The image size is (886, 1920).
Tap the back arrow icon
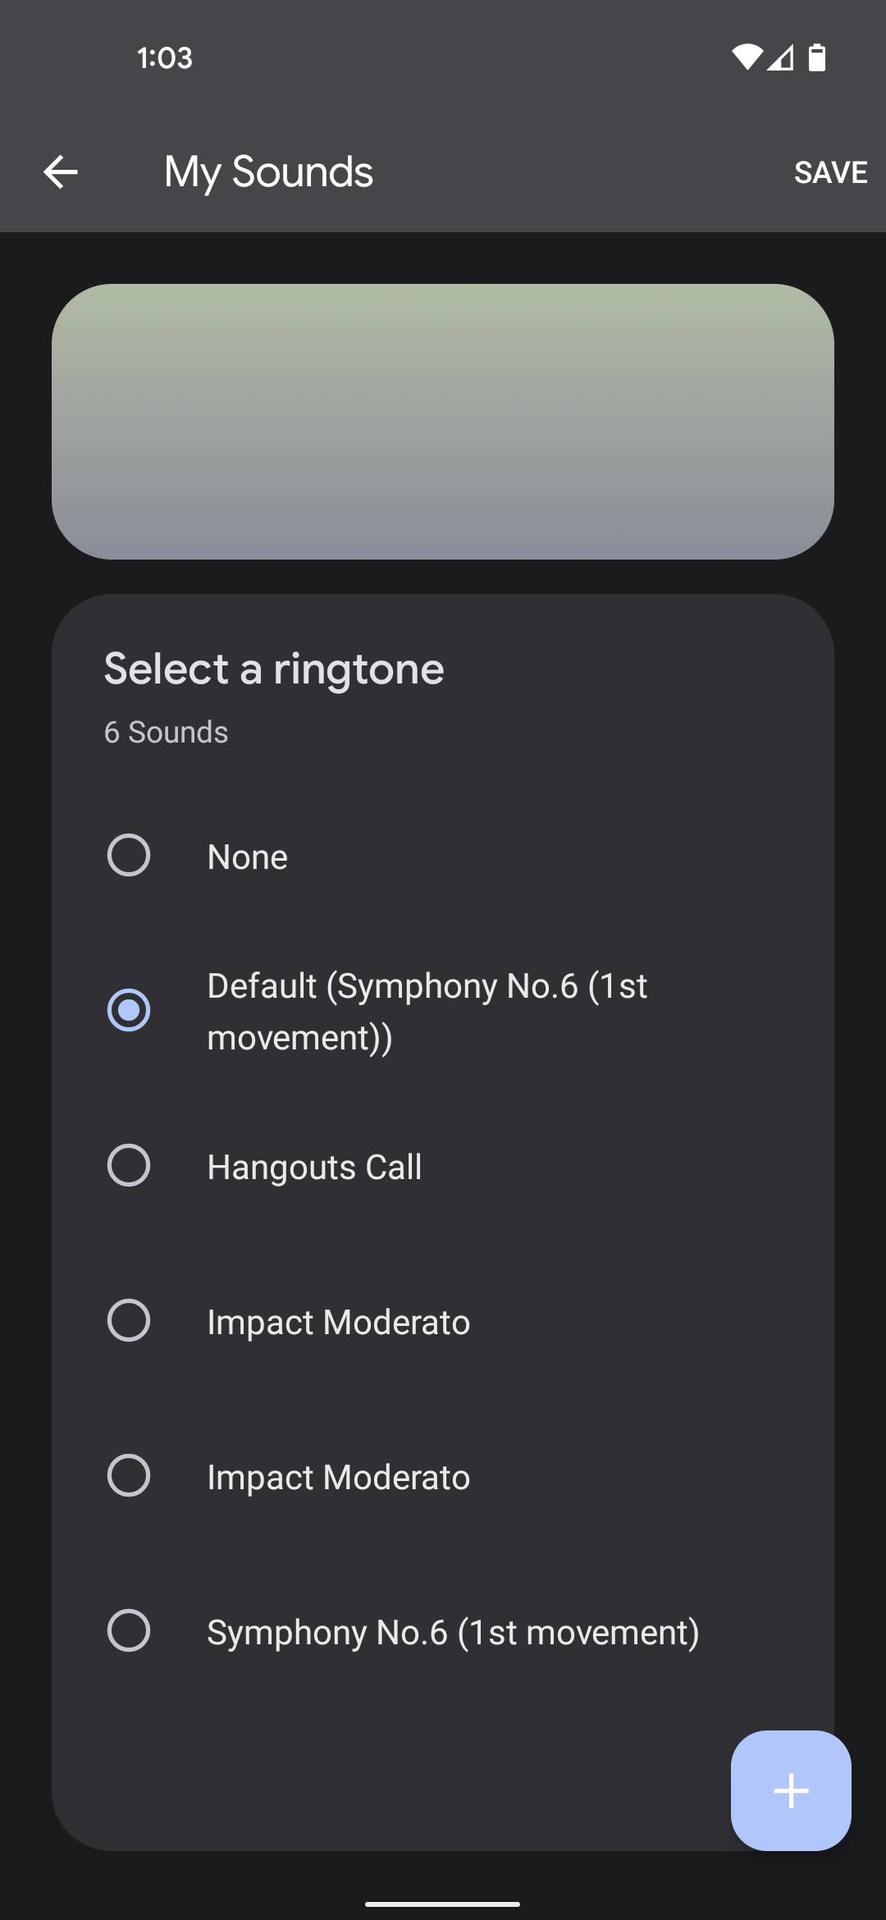pos(61,172)
